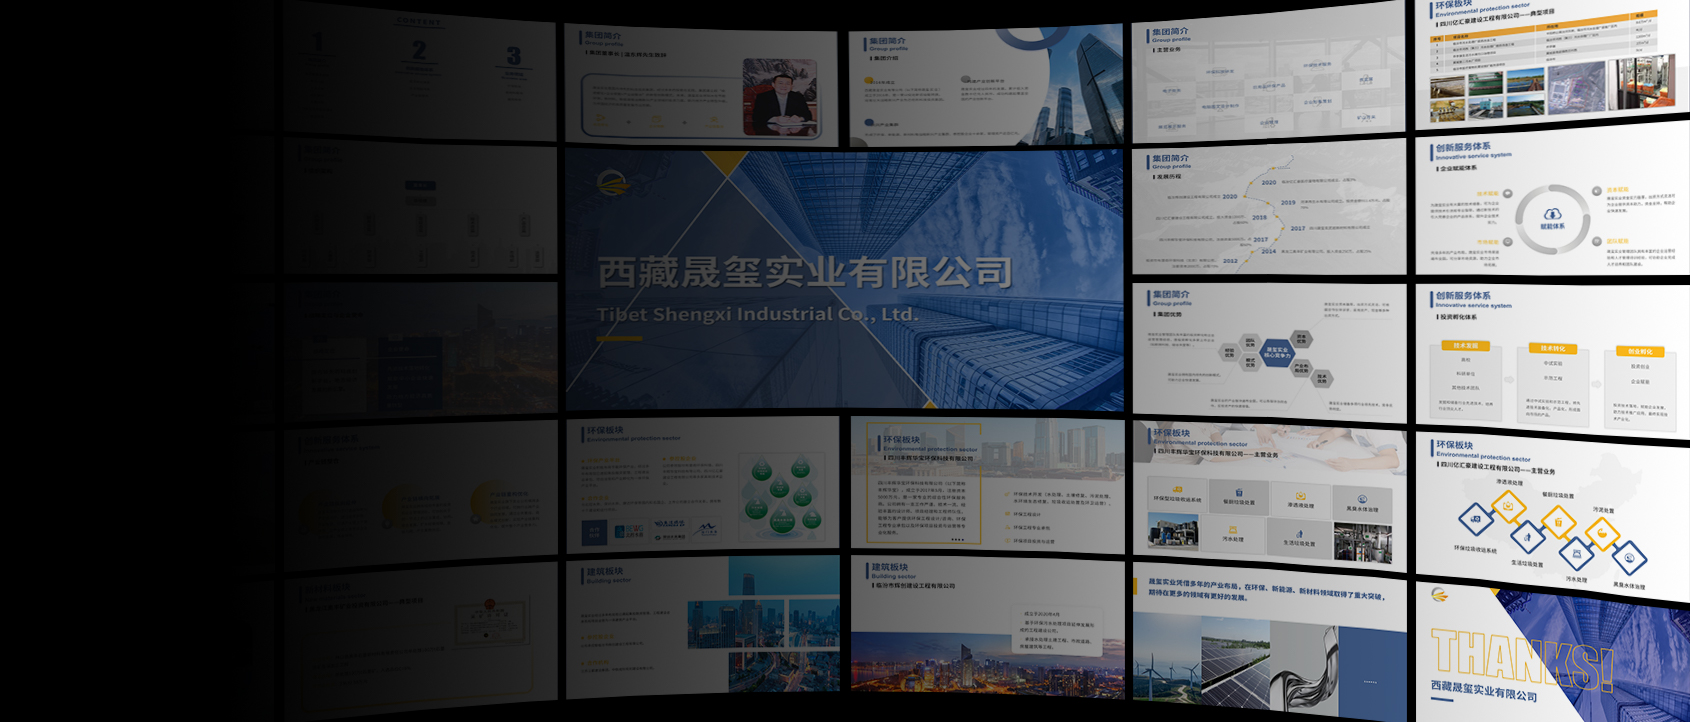Click the bin icon in 餐厨垃圾处置 tile
The height and width of the screenshot is (722, 1690).
click(x=1238, y=493)
